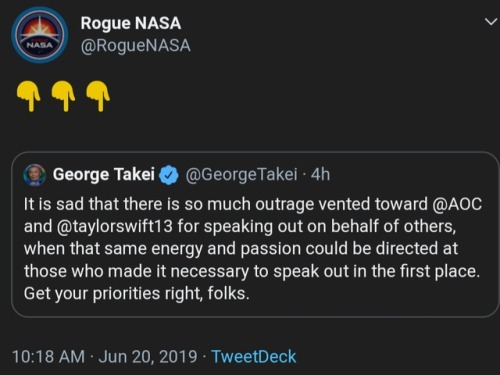
Task: Select the first pointing-down hand emoji
Action: tap(29, 96)
